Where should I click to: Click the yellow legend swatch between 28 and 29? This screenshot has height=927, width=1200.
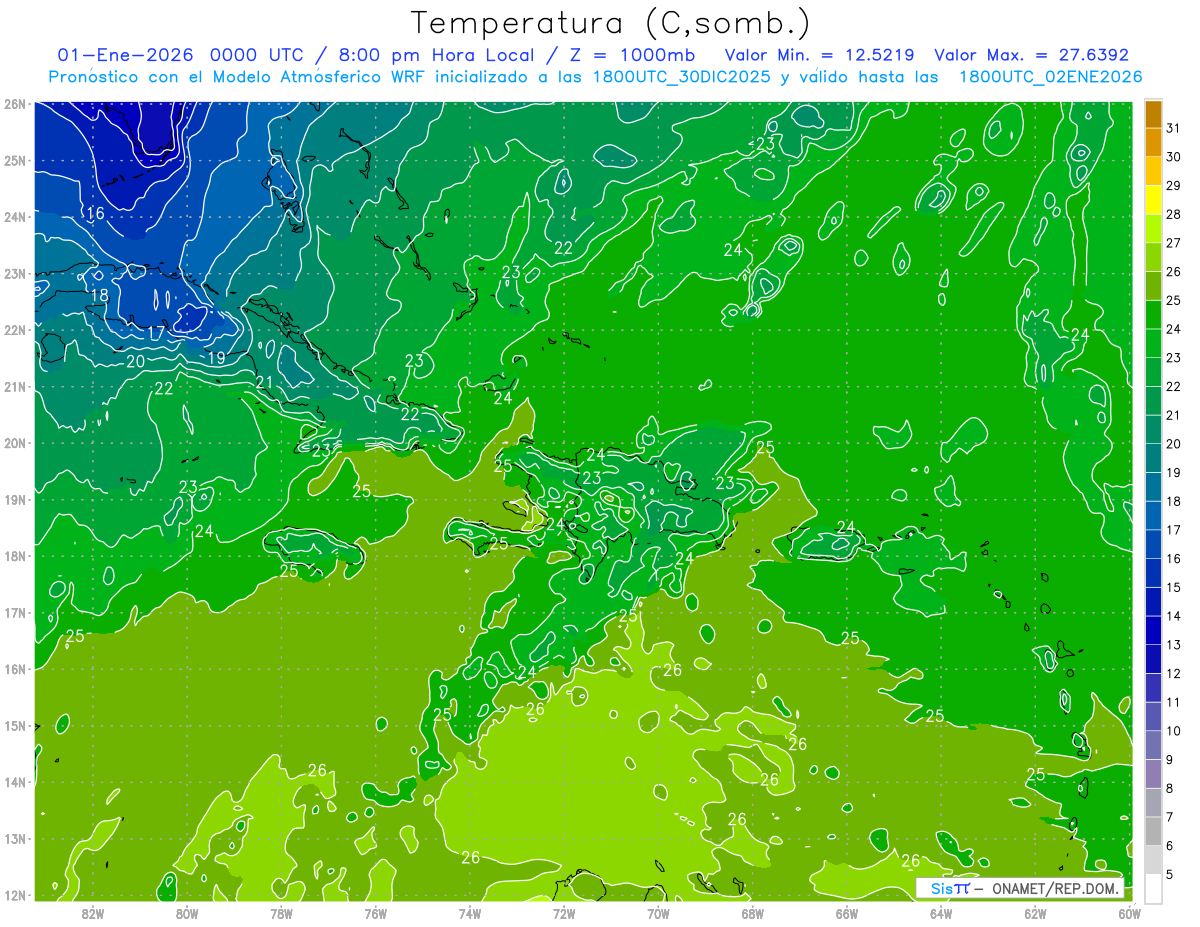1153,200
